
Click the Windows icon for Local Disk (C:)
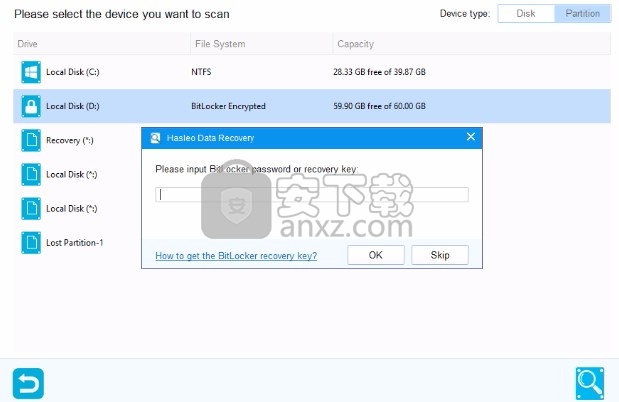31,72
